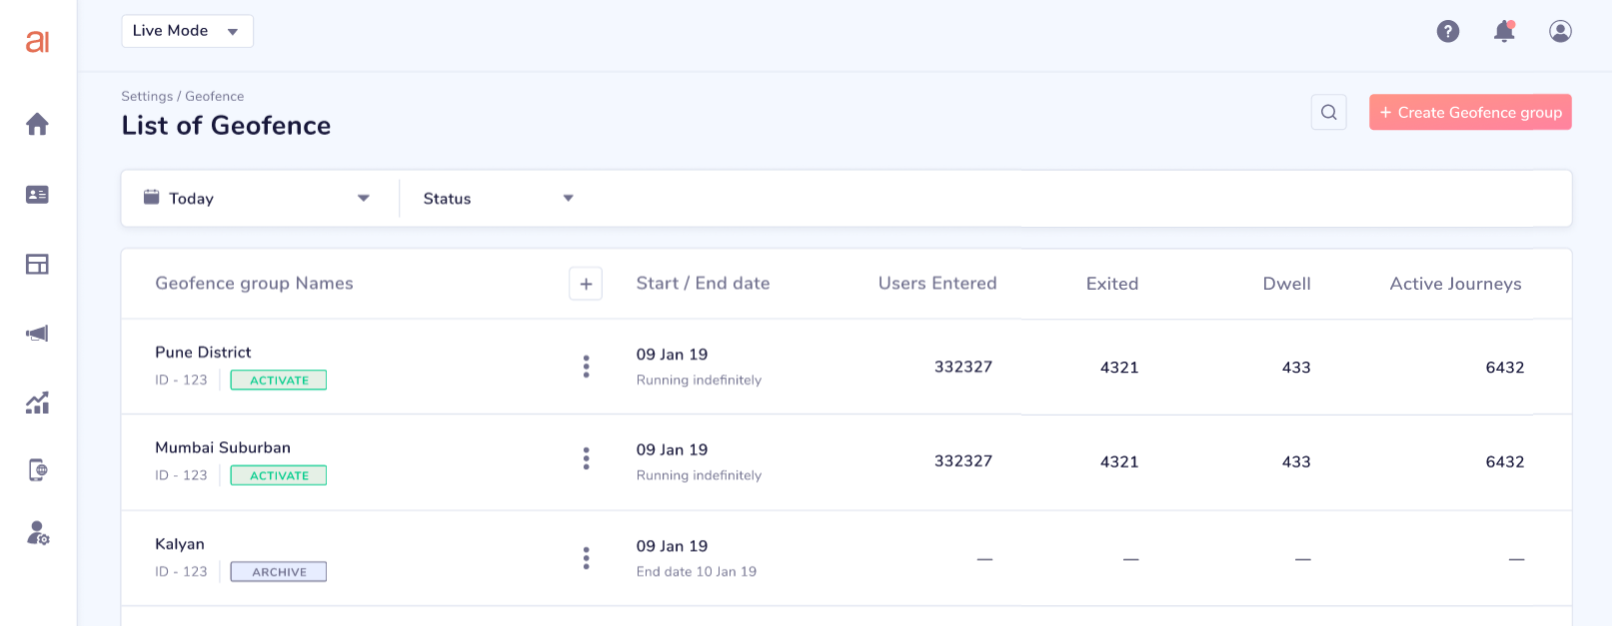Image resolution: width=1612 pixels, height=626 pixels.
Task: Open the notifications bell
Action: (x=1504, y=31)
